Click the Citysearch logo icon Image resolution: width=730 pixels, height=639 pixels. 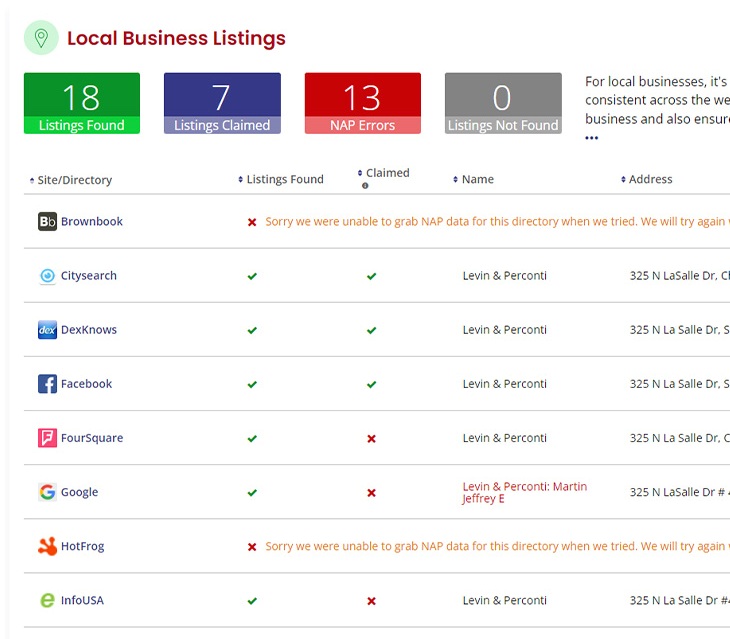tap(47, 276)
